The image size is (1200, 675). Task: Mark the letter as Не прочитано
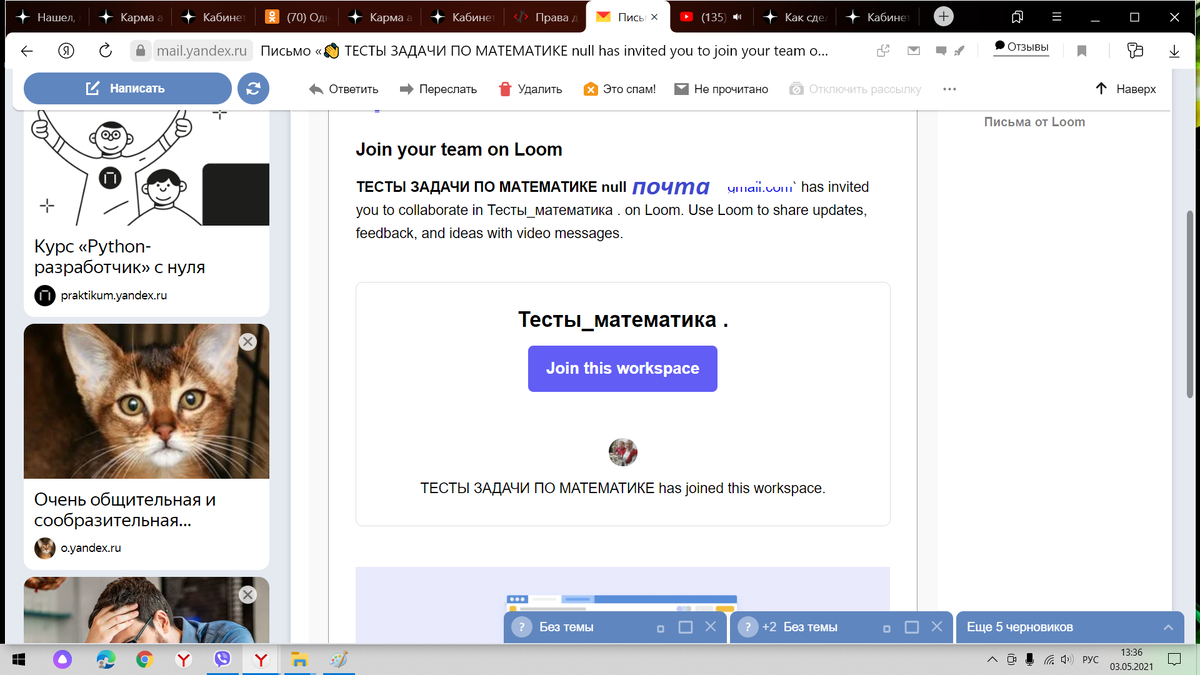721,89
